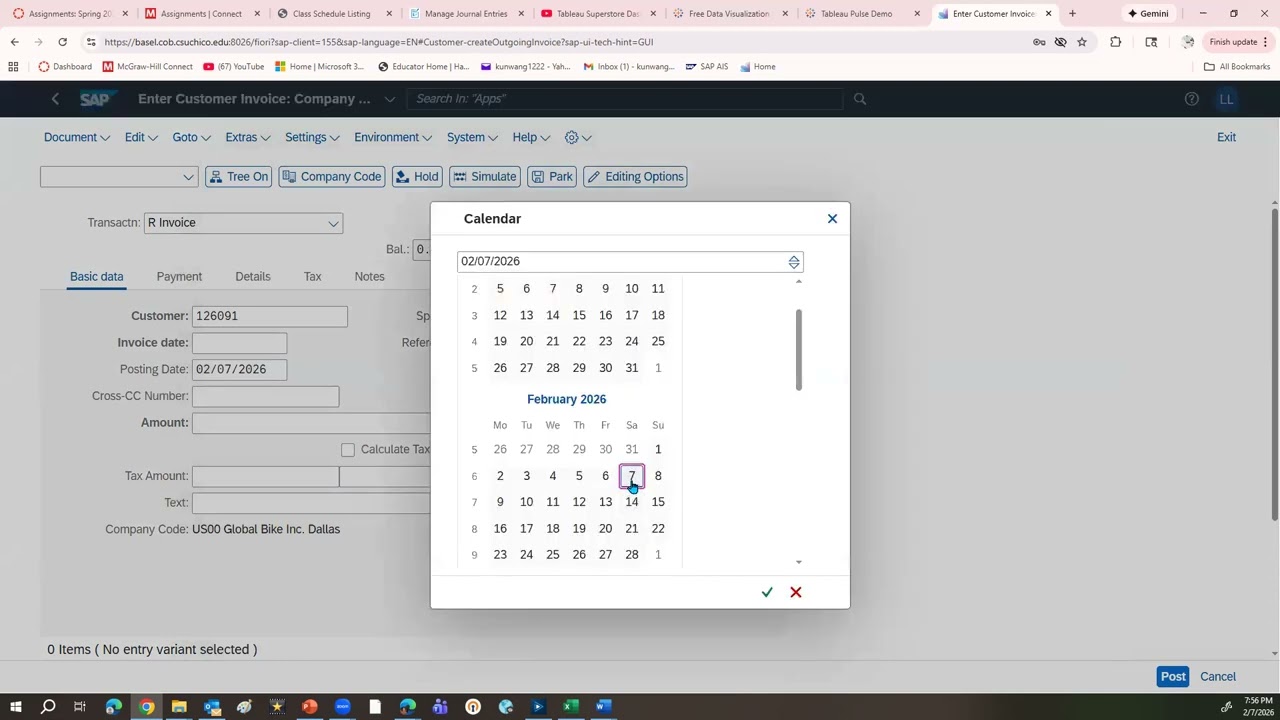Open the Settings menu
Image resolution: width=1280 pixels, height=720 pixels.
point(312,137)
